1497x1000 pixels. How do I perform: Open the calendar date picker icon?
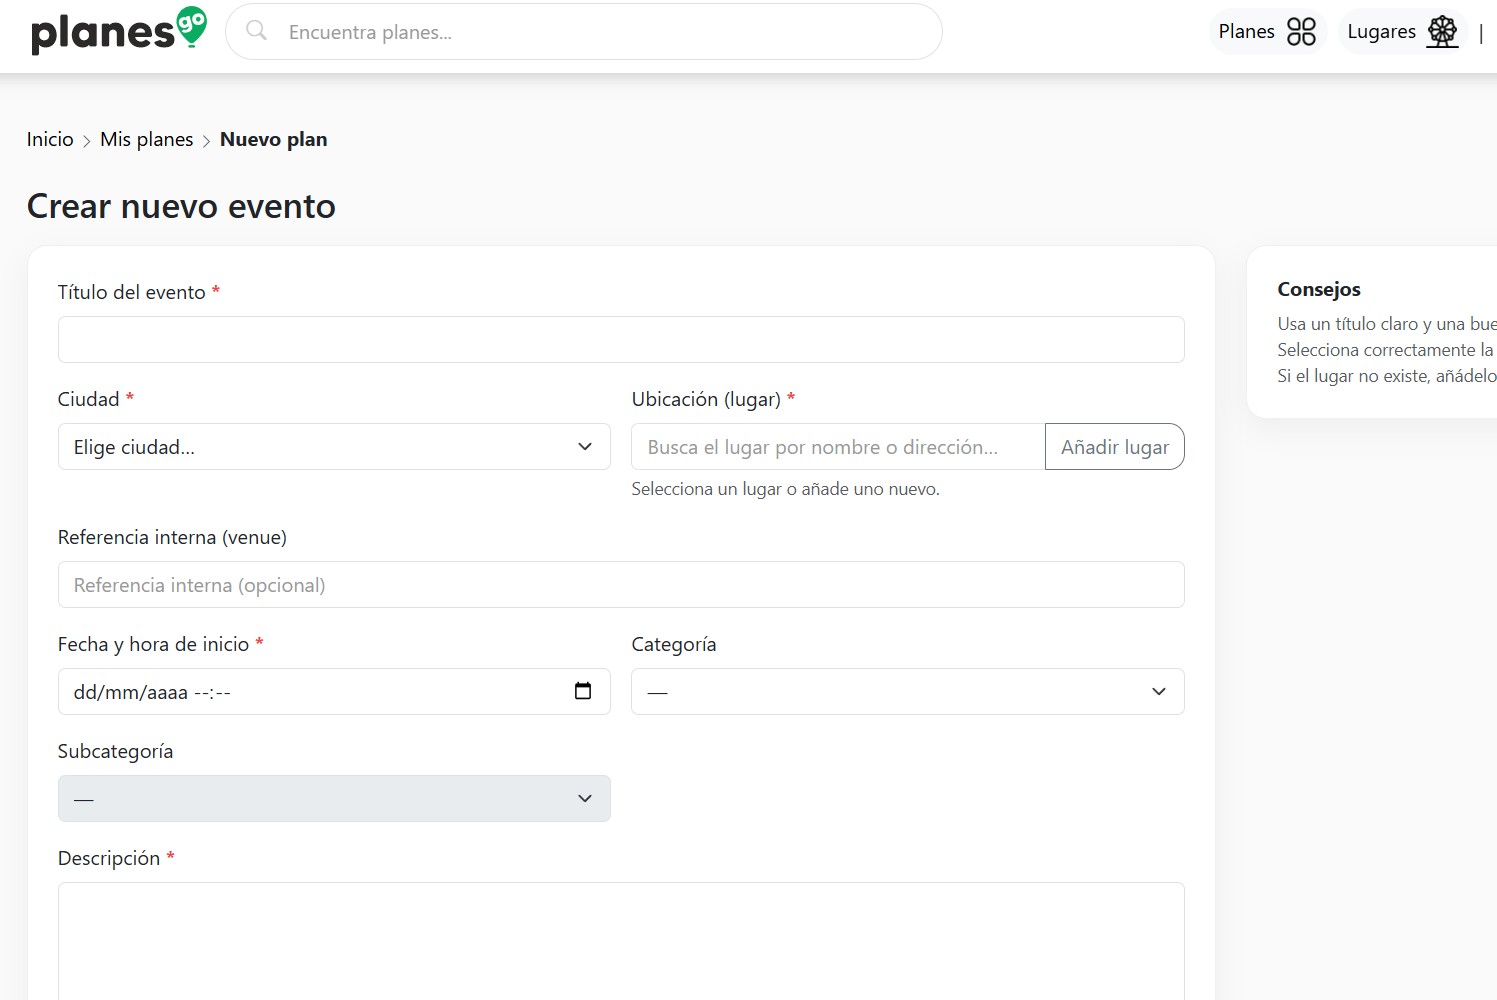pyautogui.click(x=583, y=691)
